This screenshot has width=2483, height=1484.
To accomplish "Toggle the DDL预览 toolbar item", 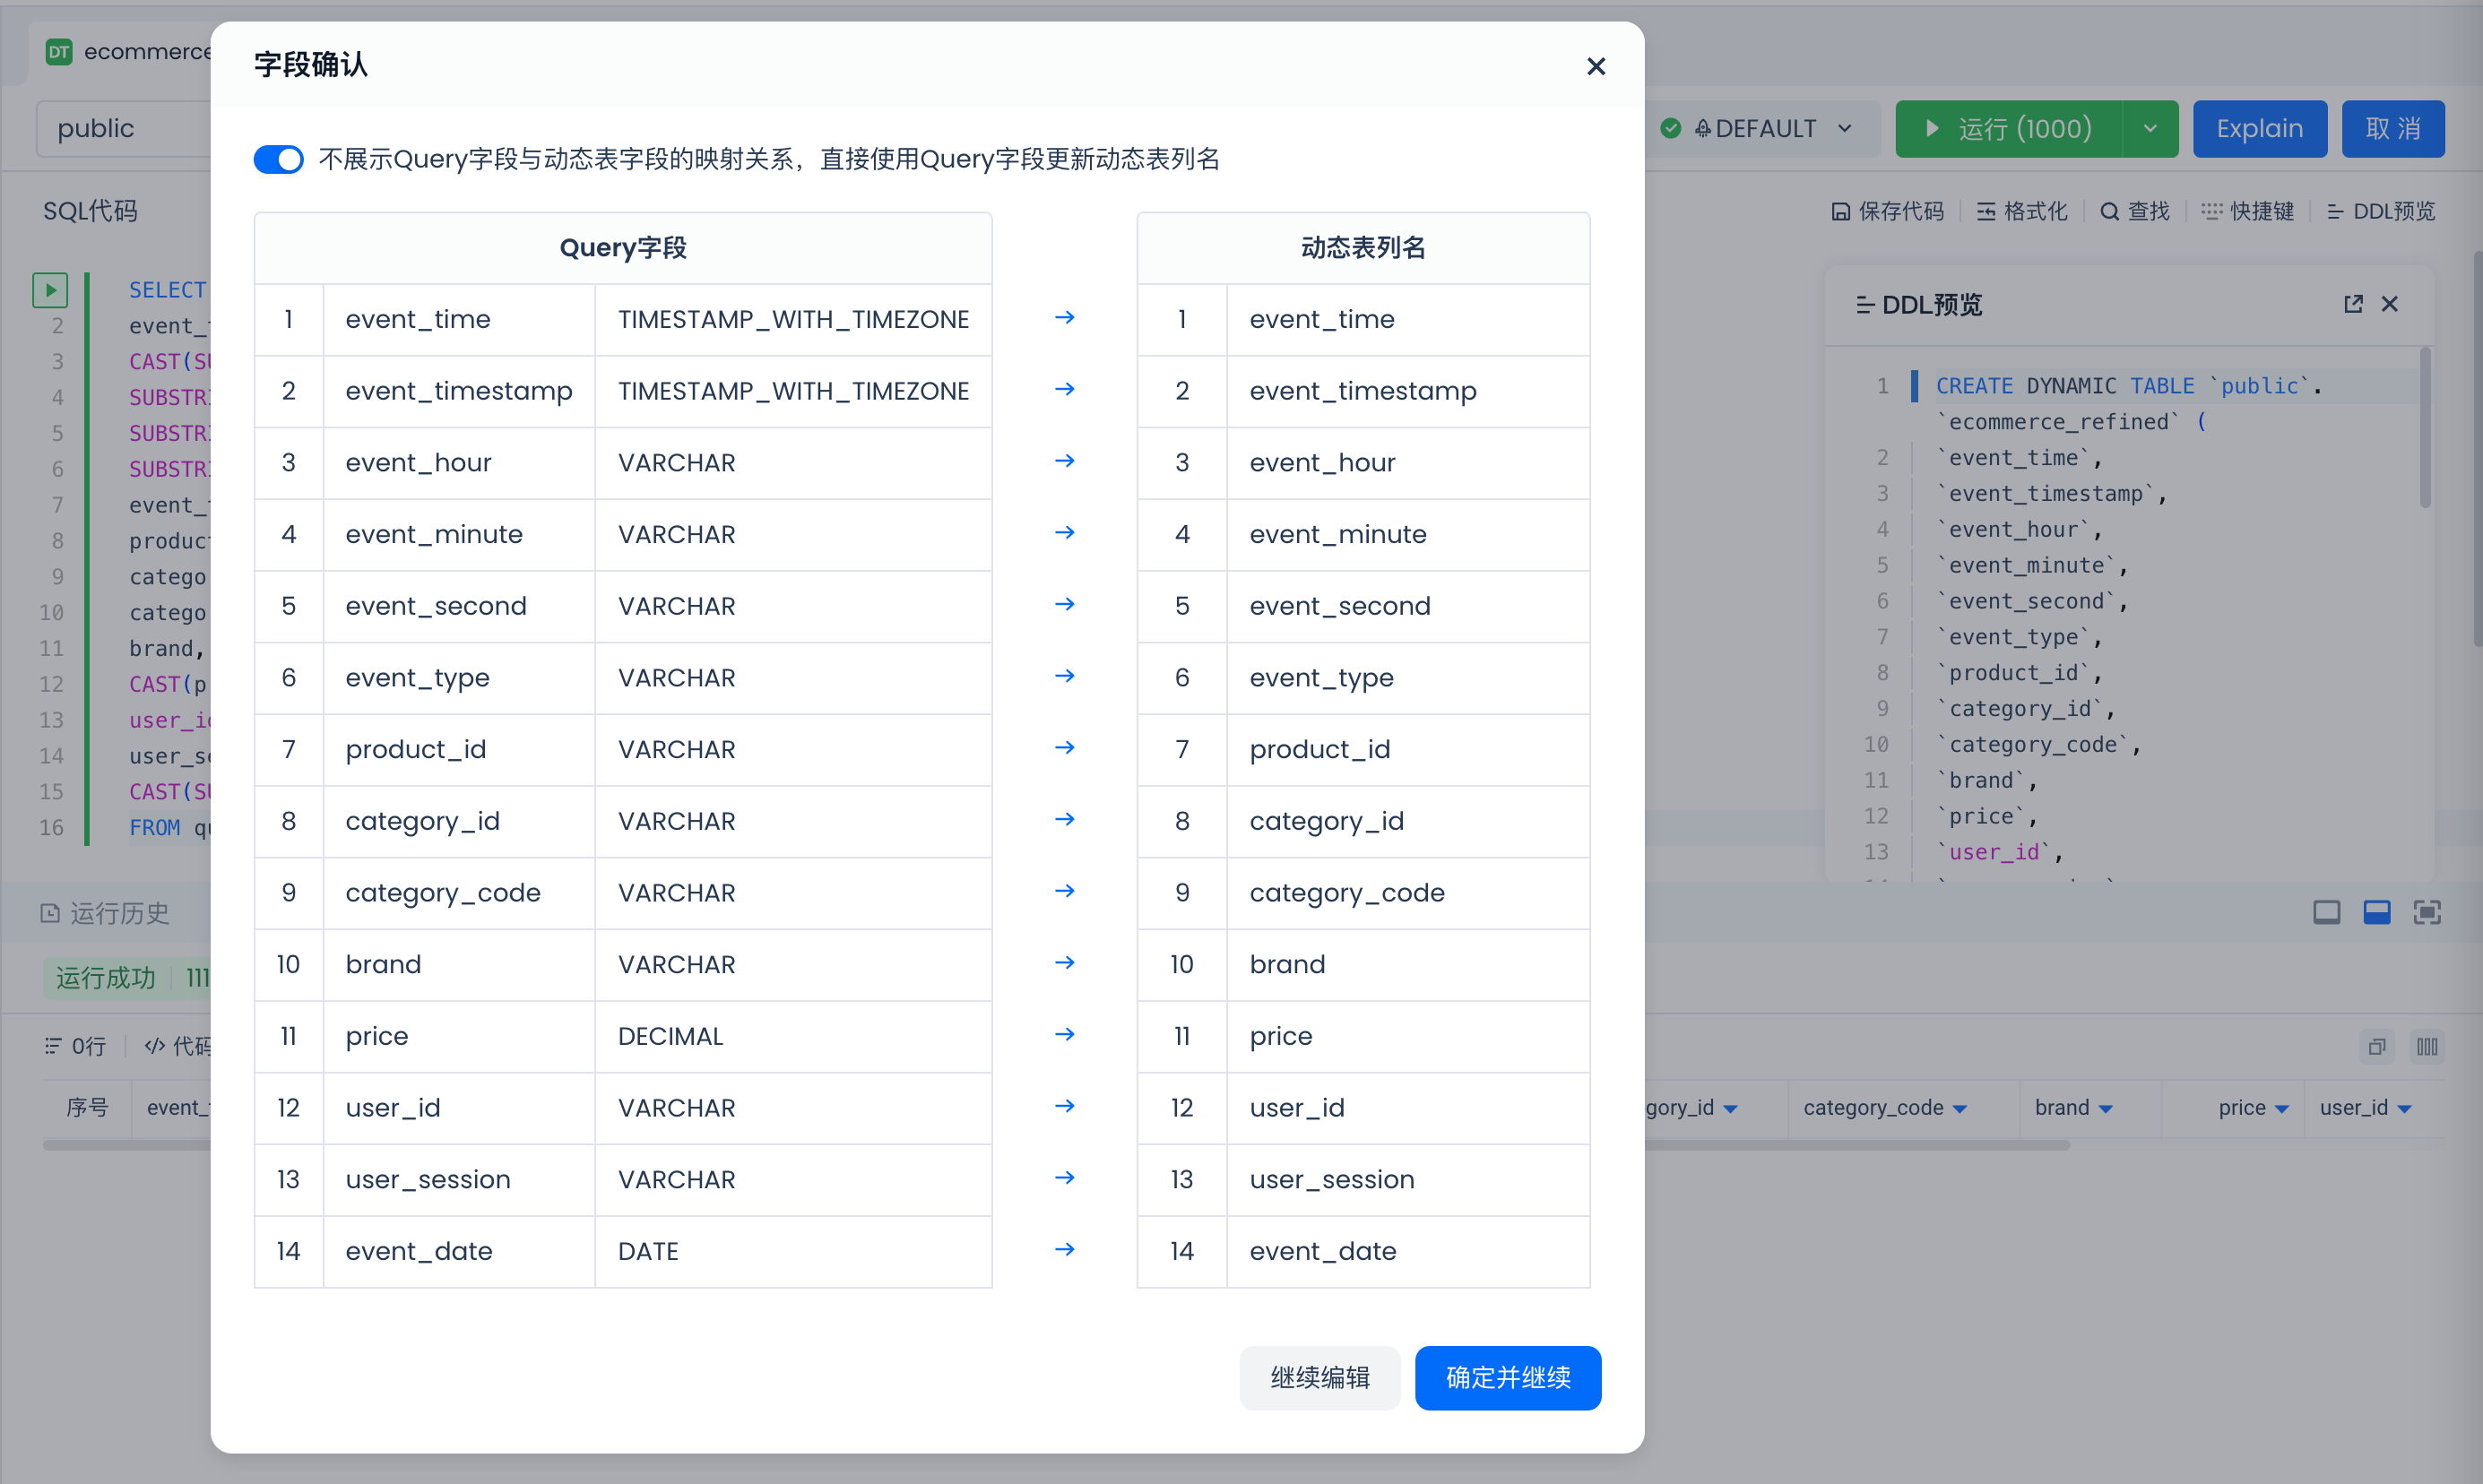I will tap(2380, 211).
